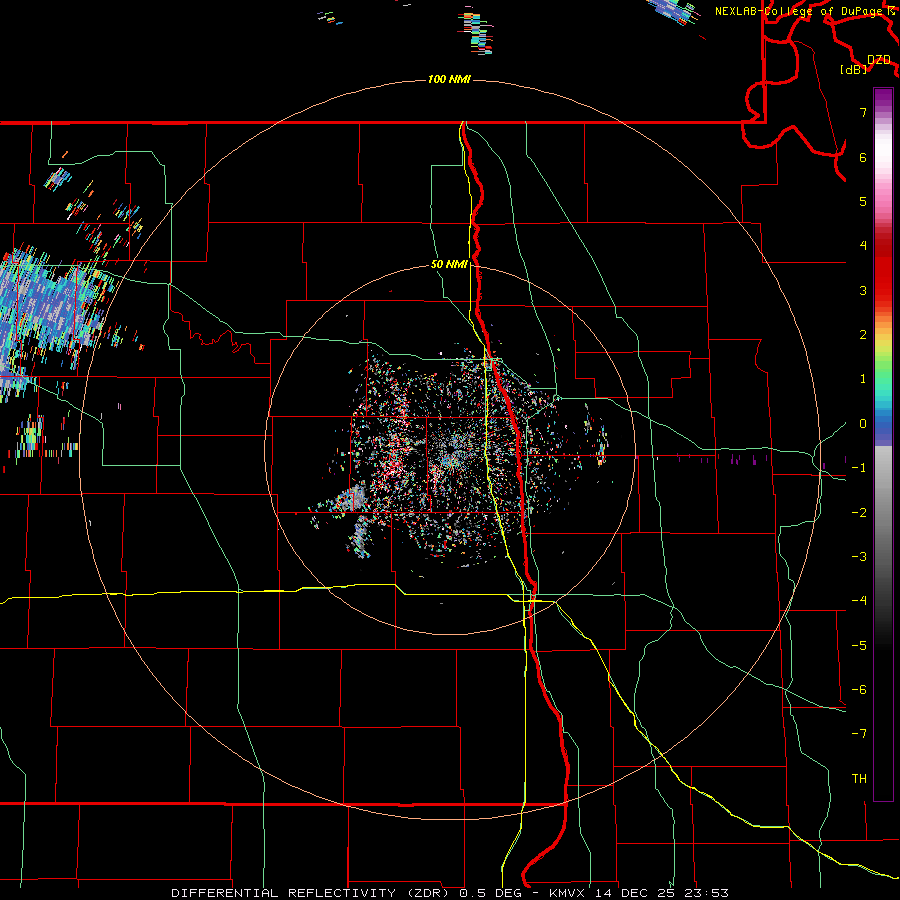Click the "2" value on the color scale
Image resolution: width=900 pixels, height=900 pixels.
(x=863, y=335)
